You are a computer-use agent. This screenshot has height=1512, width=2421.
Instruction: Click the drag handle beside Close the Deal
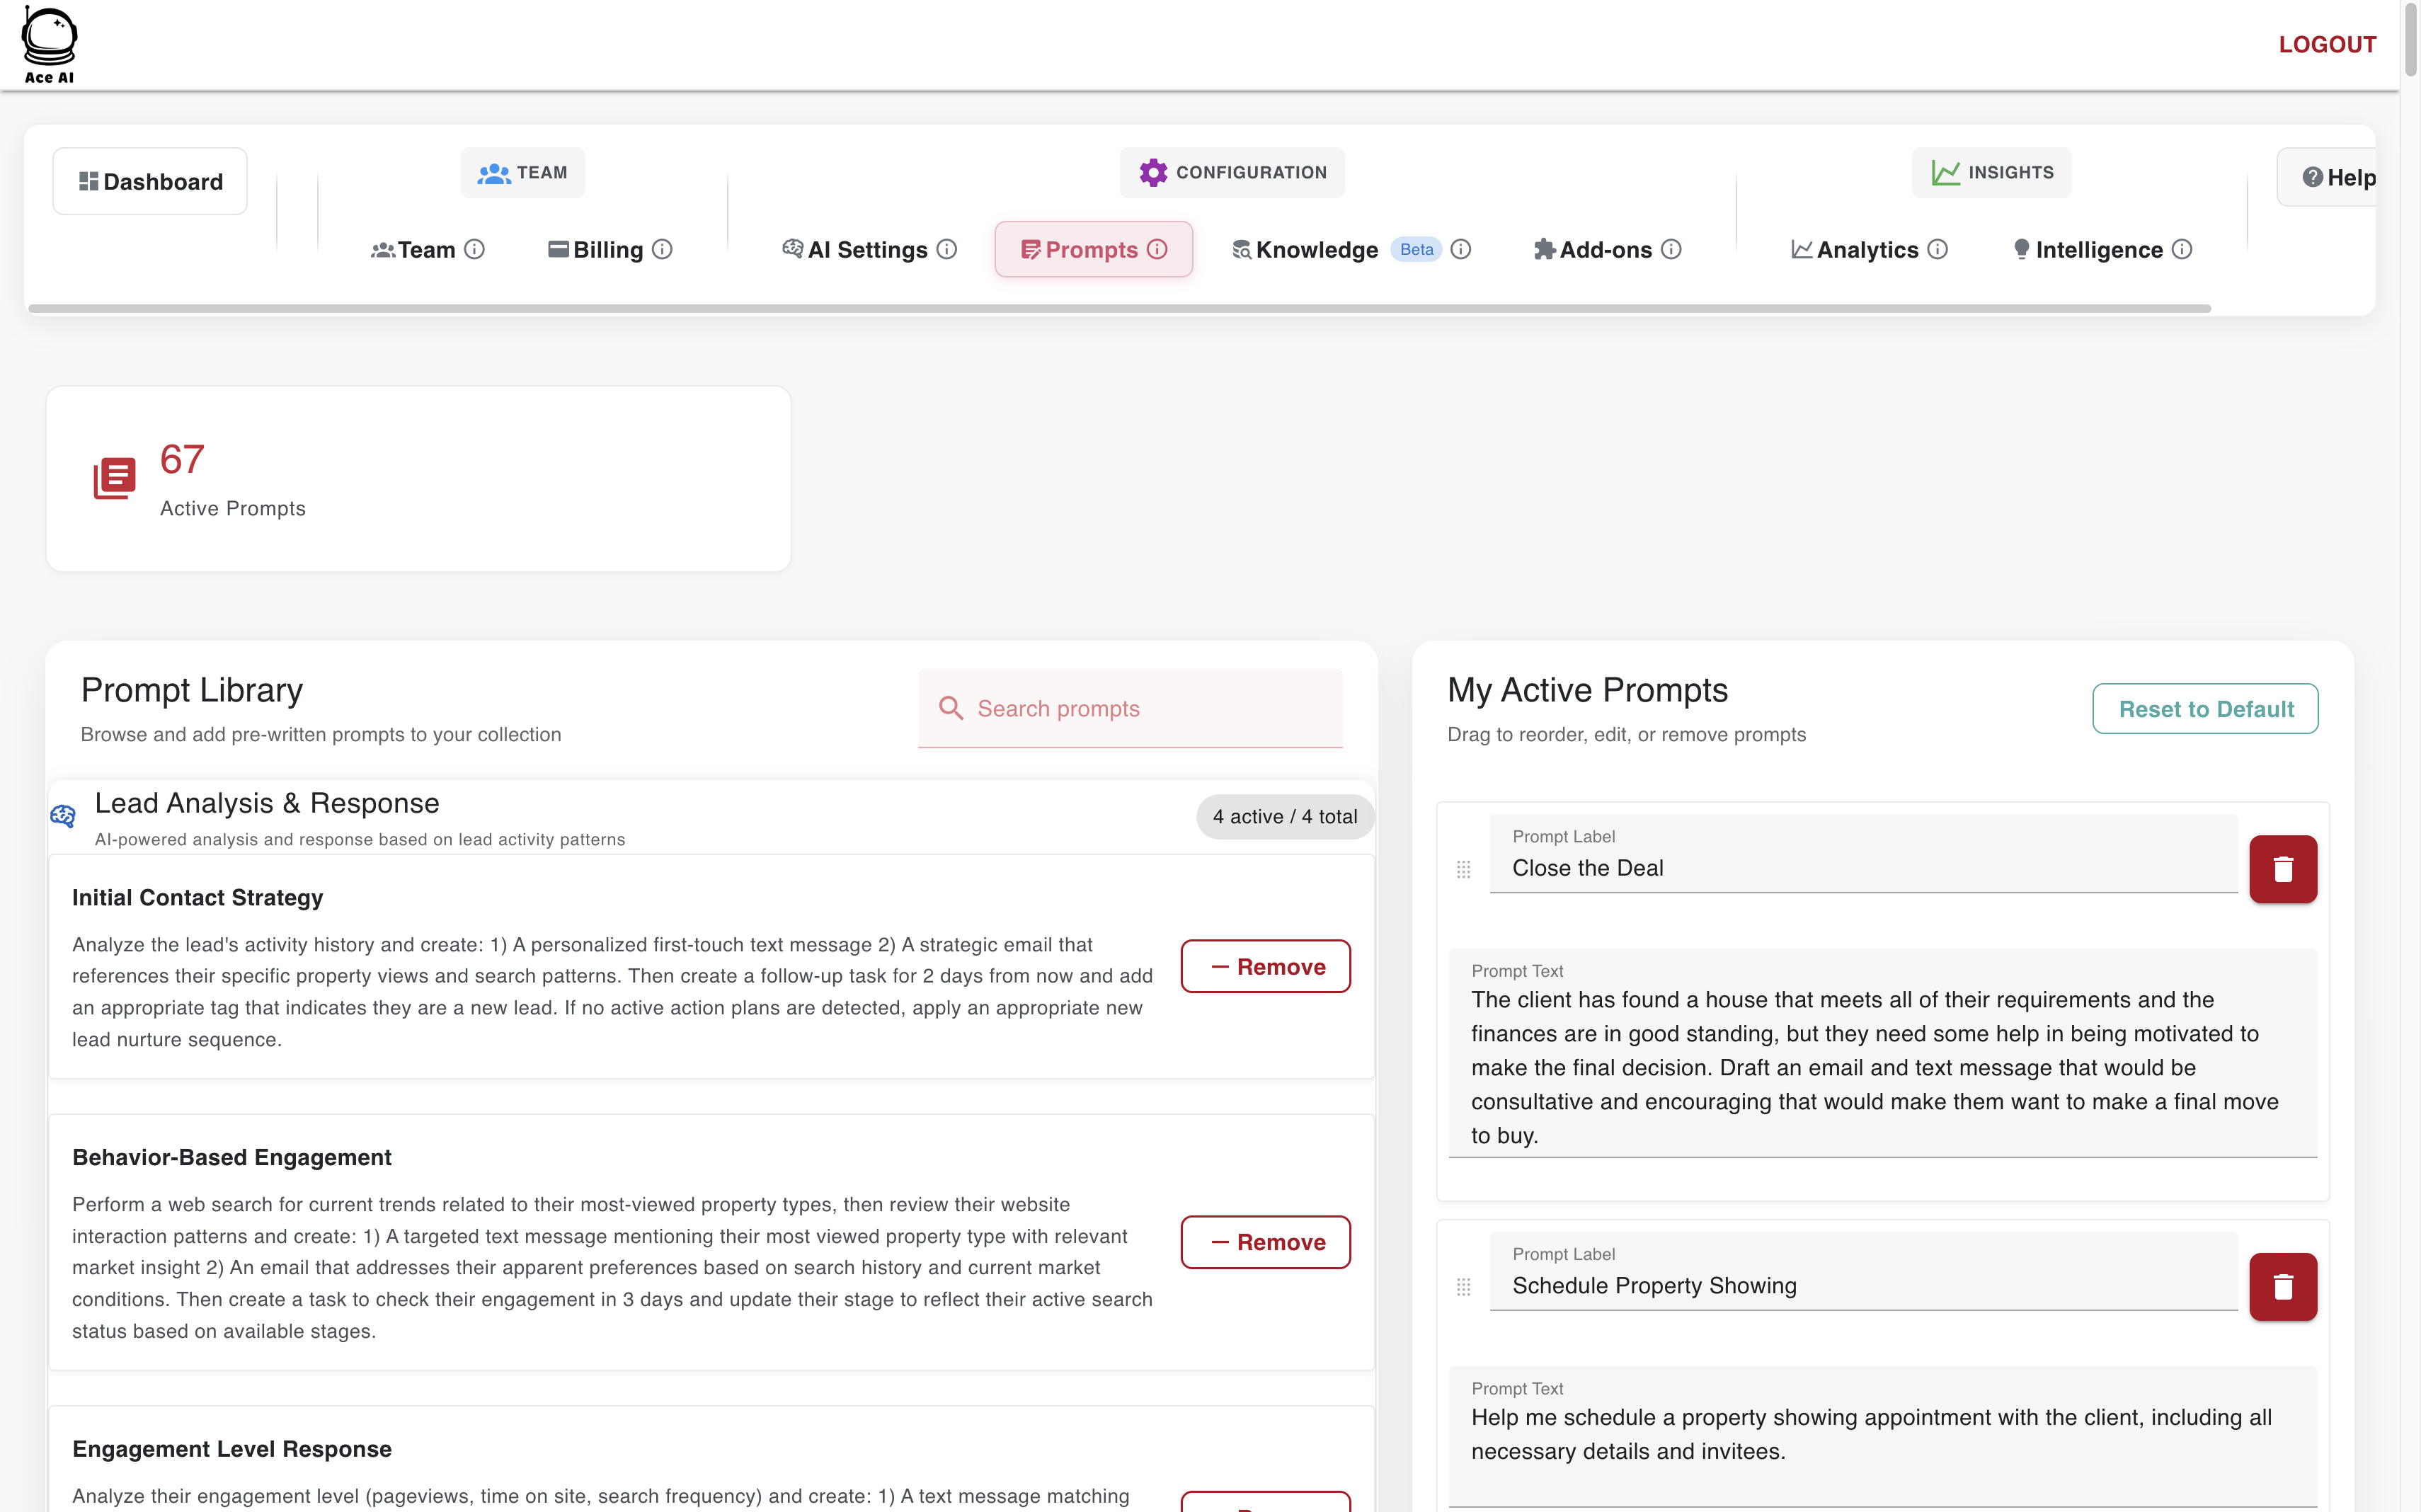pos(1463,869)
